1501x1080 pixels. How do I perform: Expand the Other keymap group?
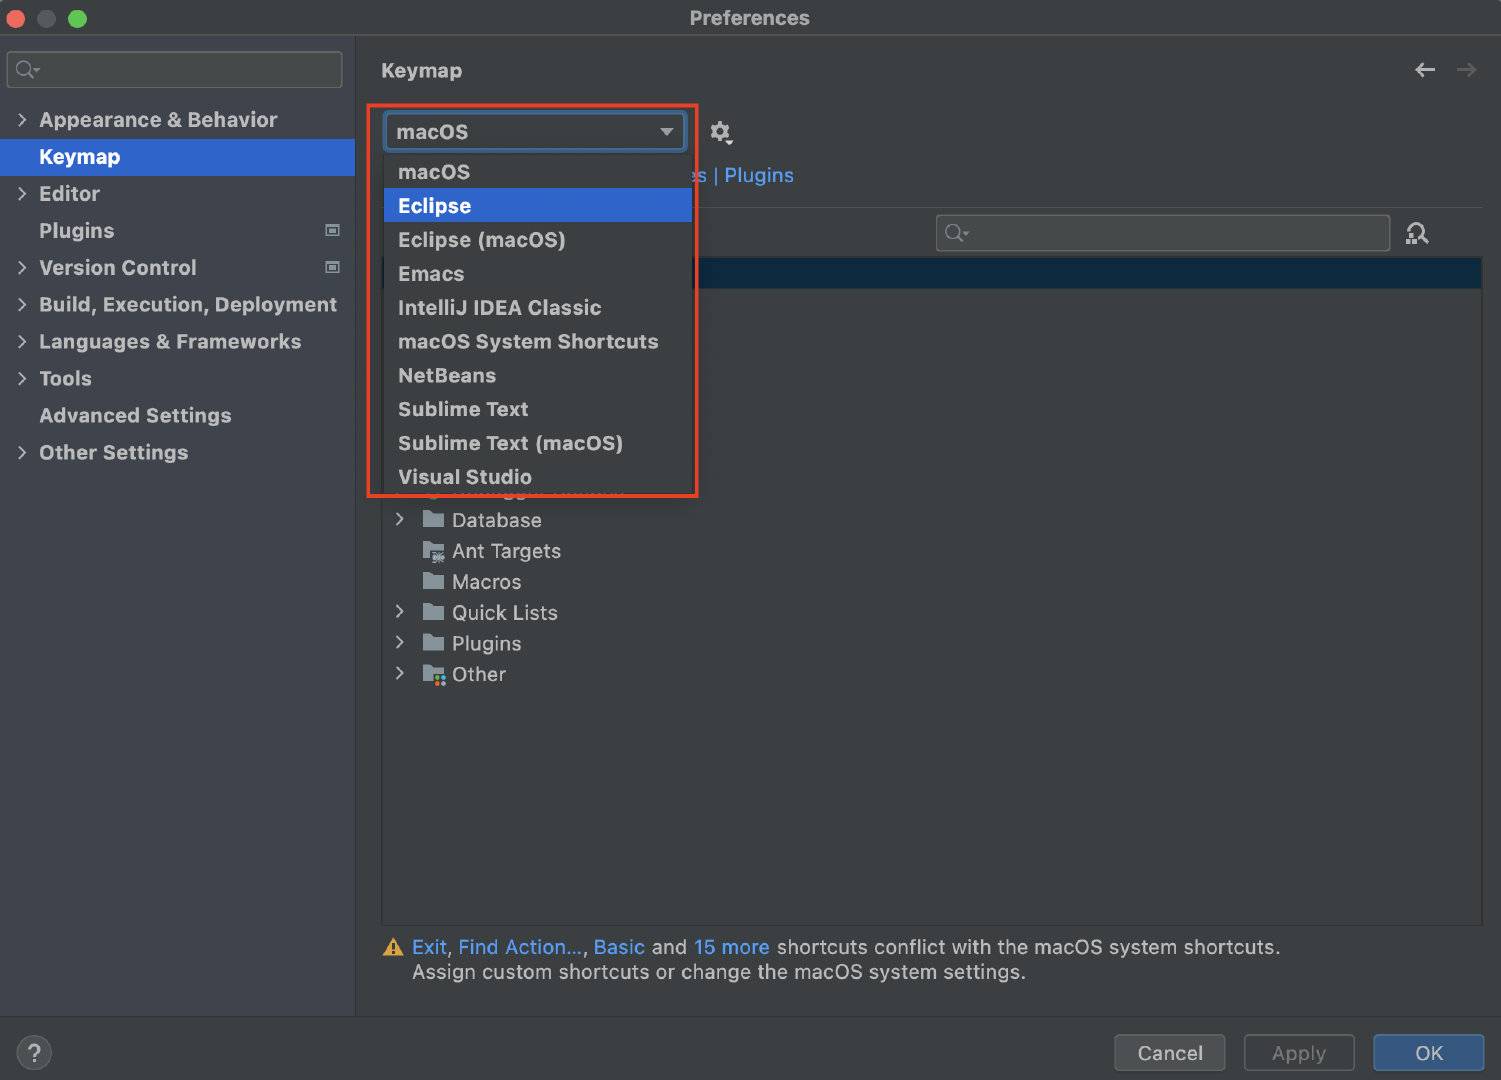[x=400, y=673]
